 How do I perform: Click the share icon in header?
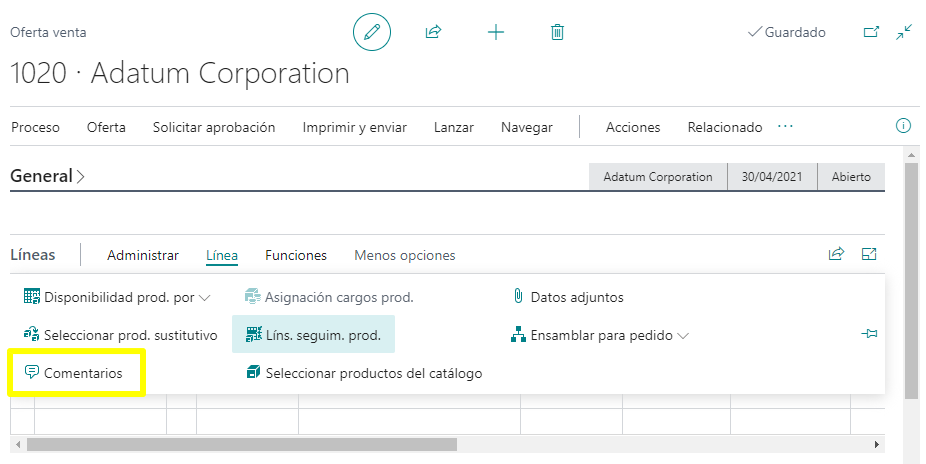(x=433, y=32)
